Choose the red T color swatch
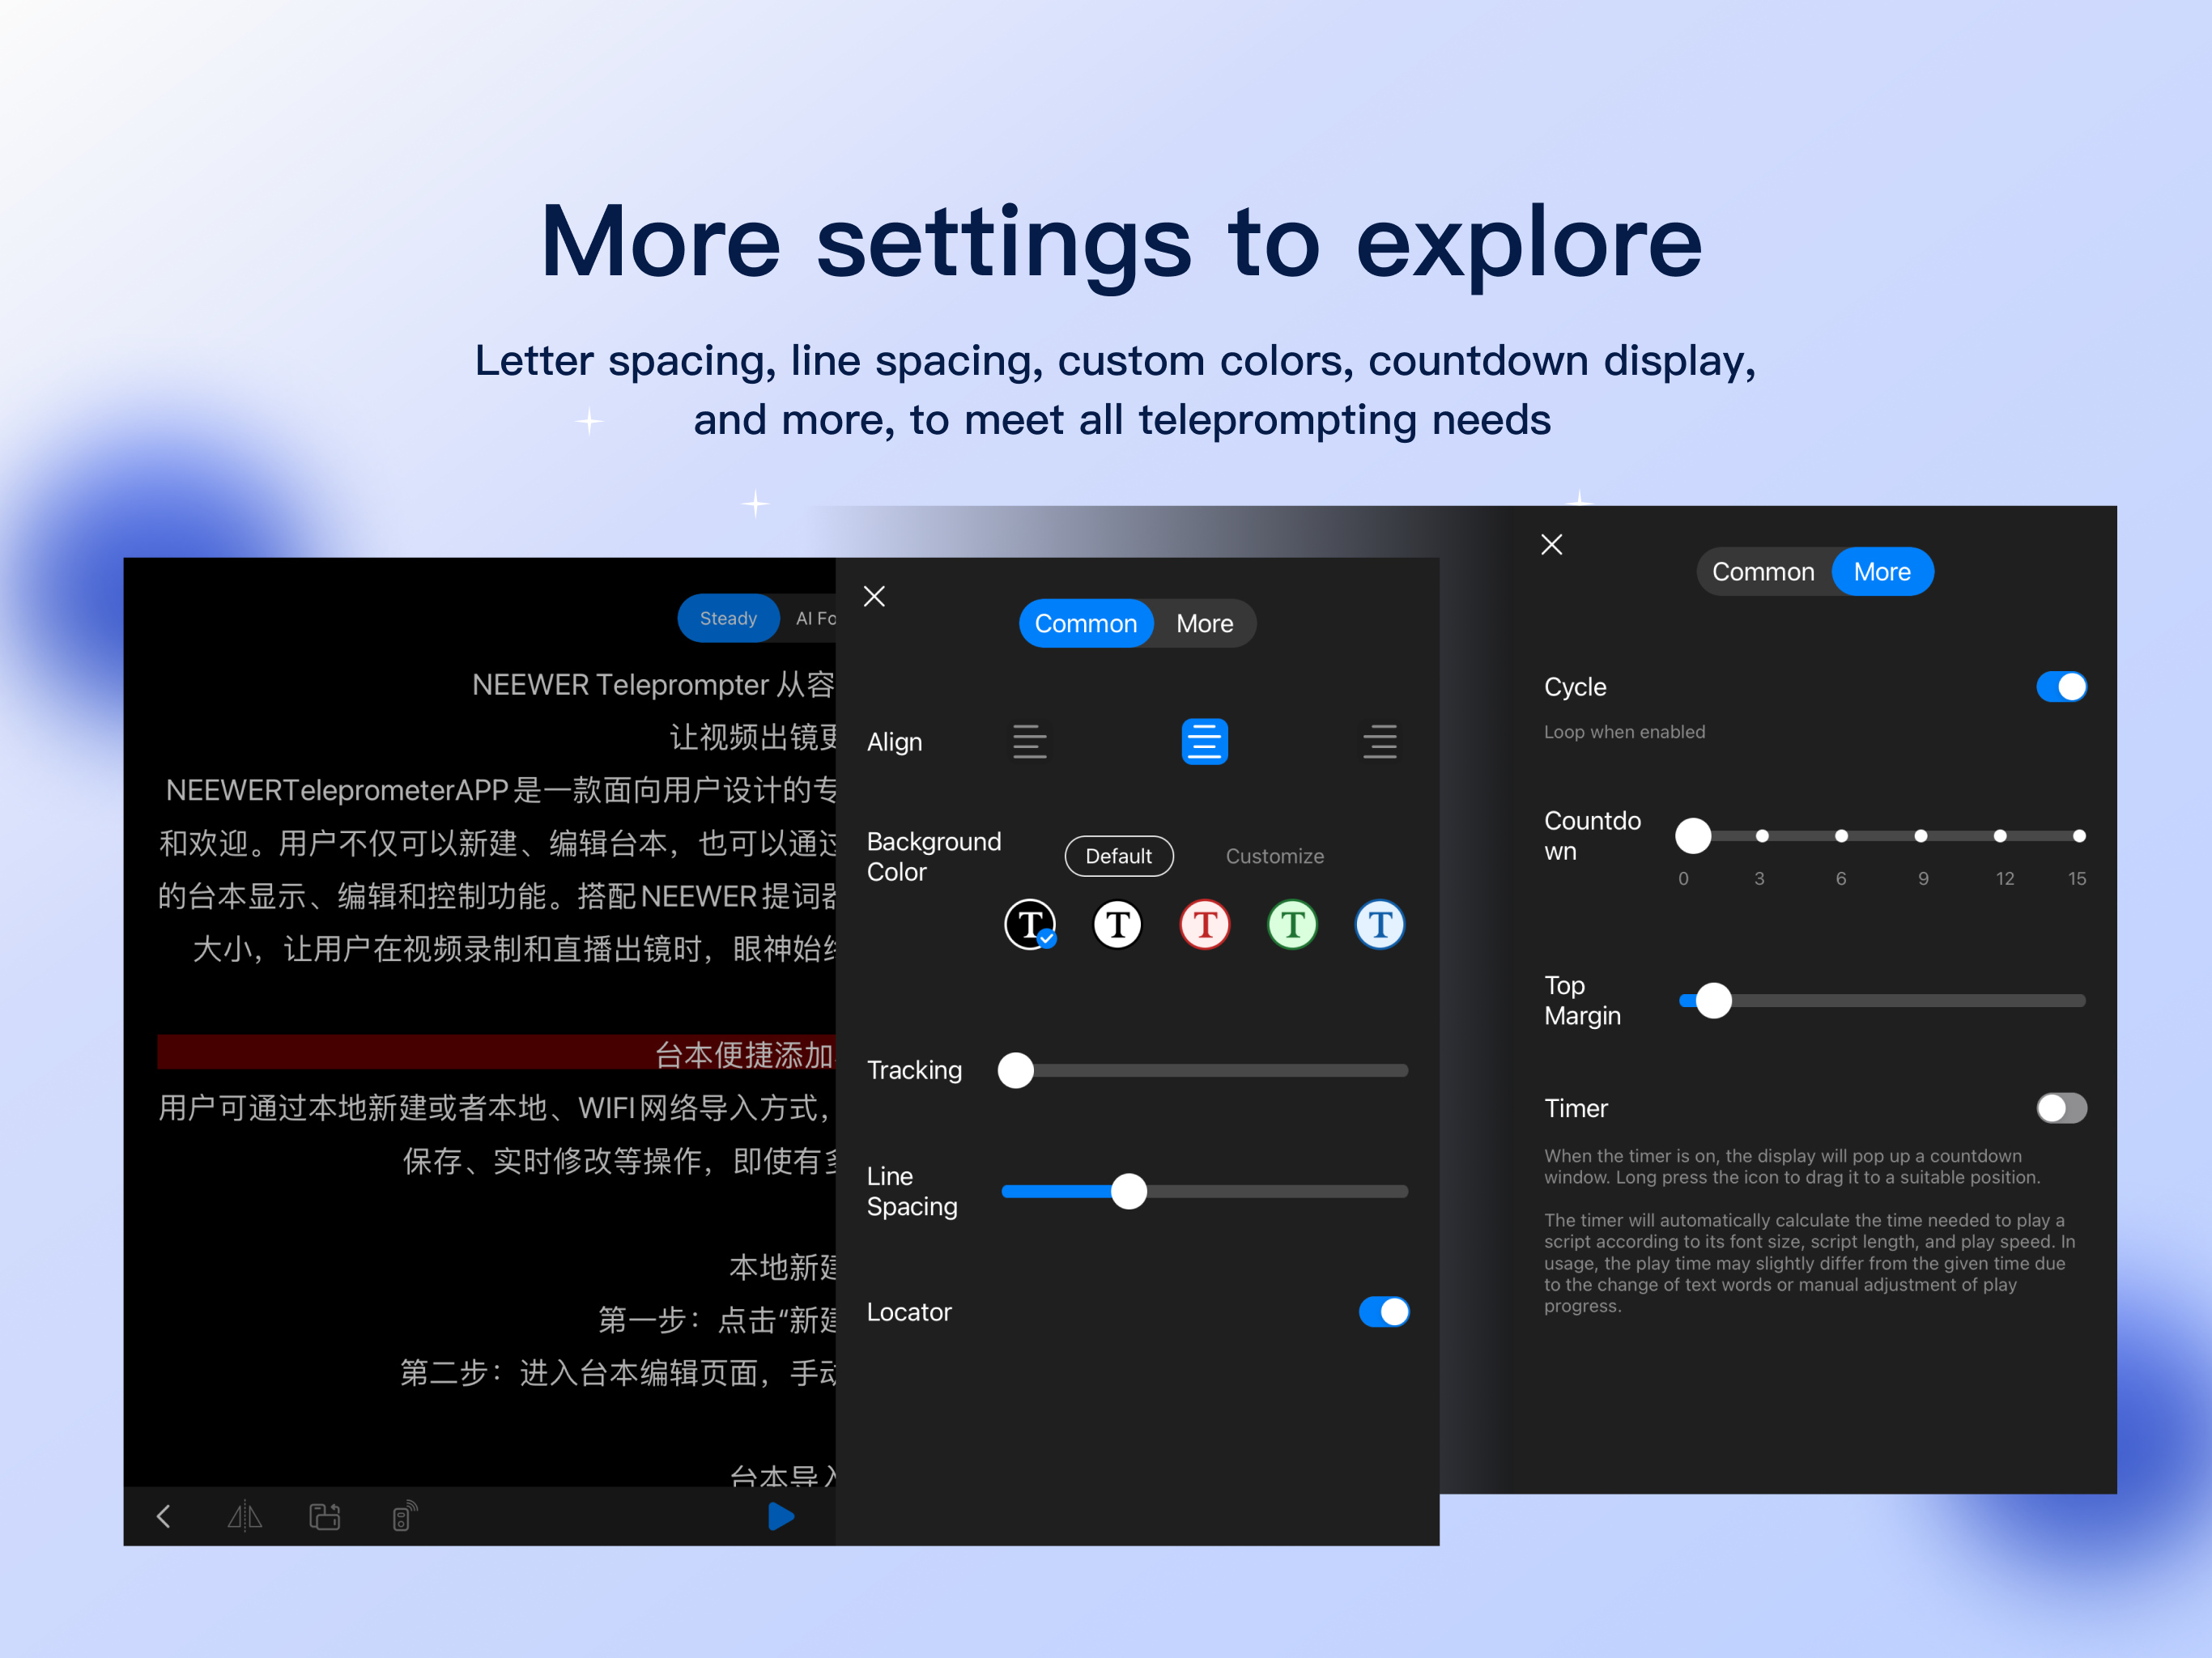Screen dimensions: 2212x1658 click(x=1205, y=924)
